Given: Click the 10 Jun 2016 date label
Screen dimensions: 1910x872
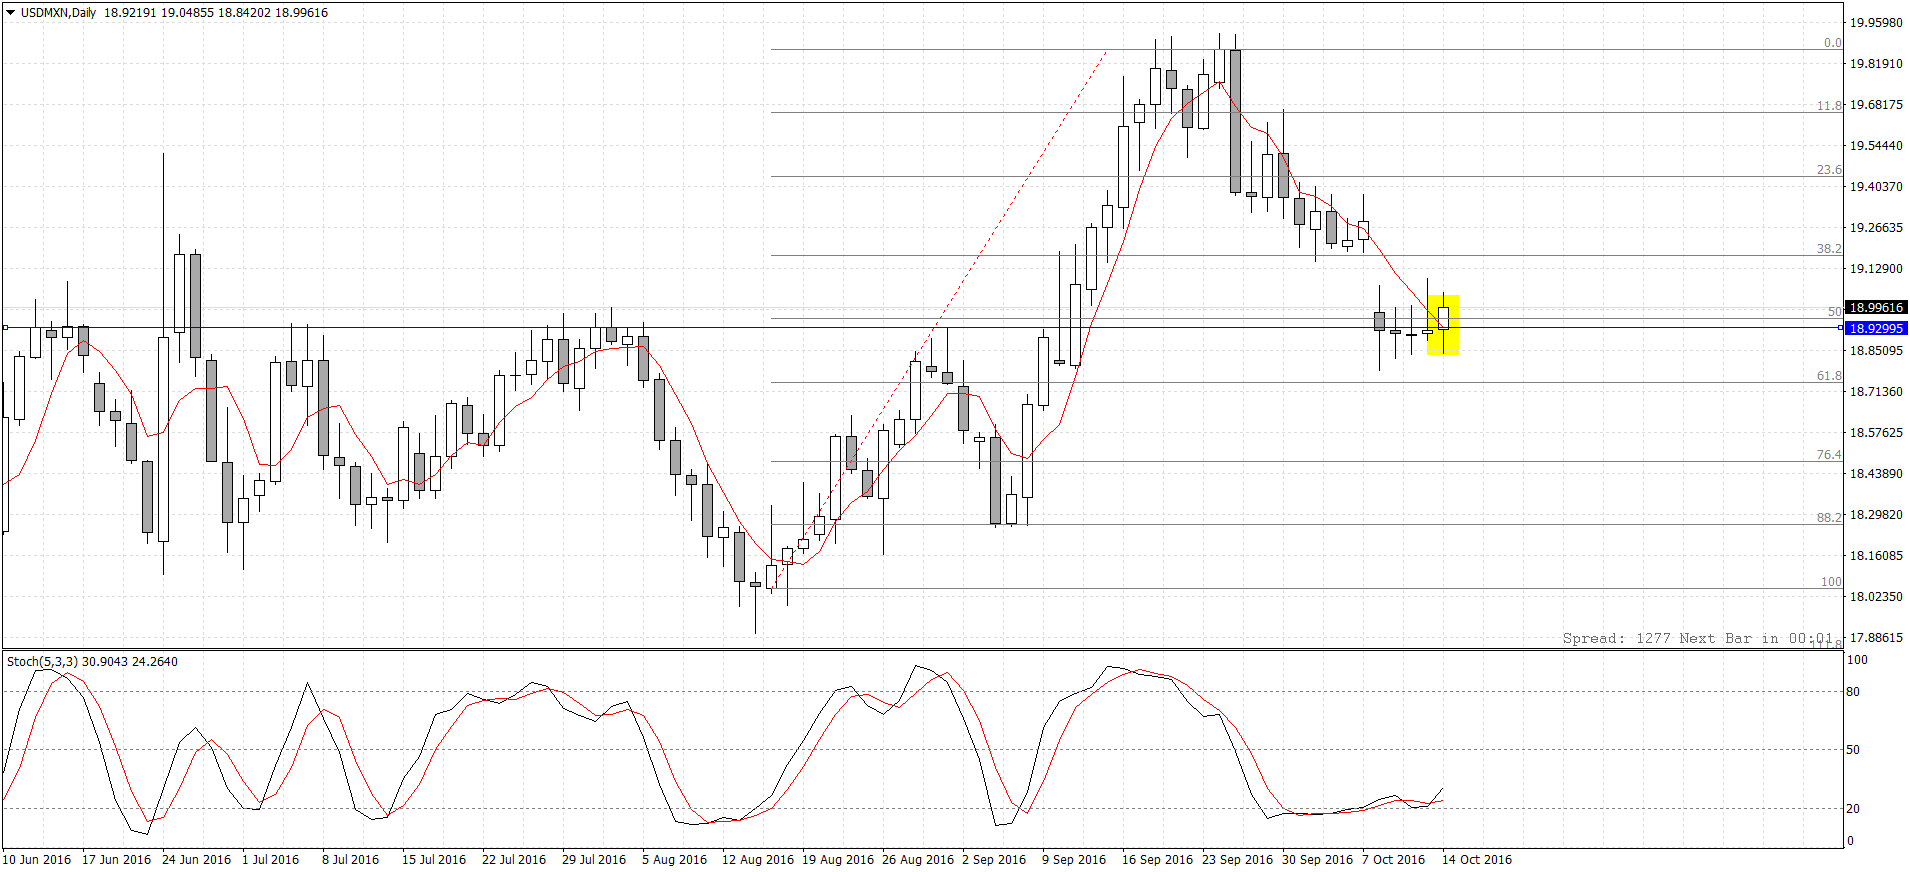Looking at the screenshot, I should [x=37, y=859].
